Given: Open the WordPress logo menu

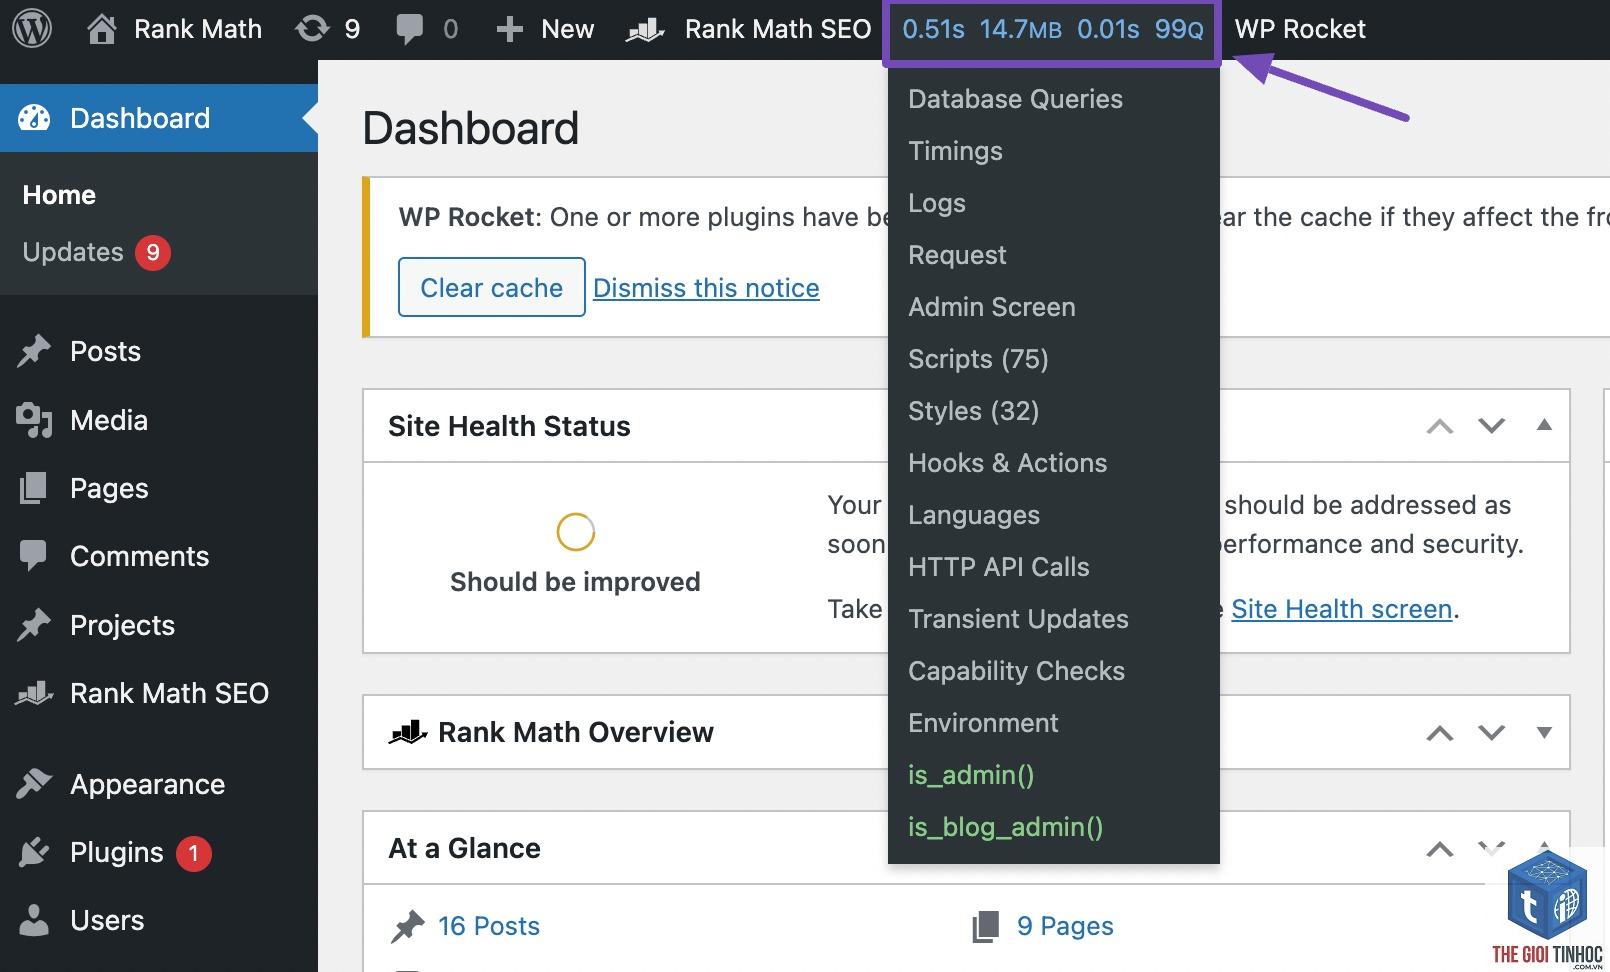Looking at the screenshot, I should pos(32,29).
